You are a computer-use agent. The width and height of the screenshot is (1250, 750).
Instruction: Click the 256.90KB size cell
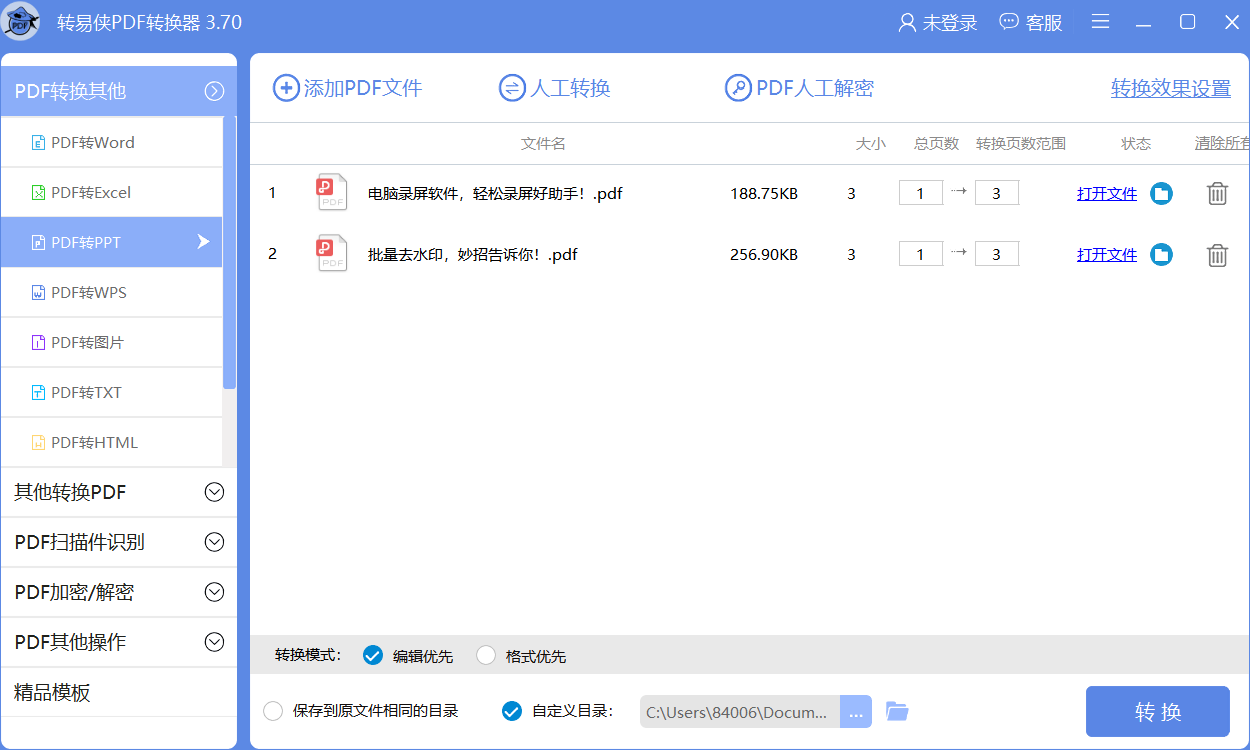click(x=764, y=255)
